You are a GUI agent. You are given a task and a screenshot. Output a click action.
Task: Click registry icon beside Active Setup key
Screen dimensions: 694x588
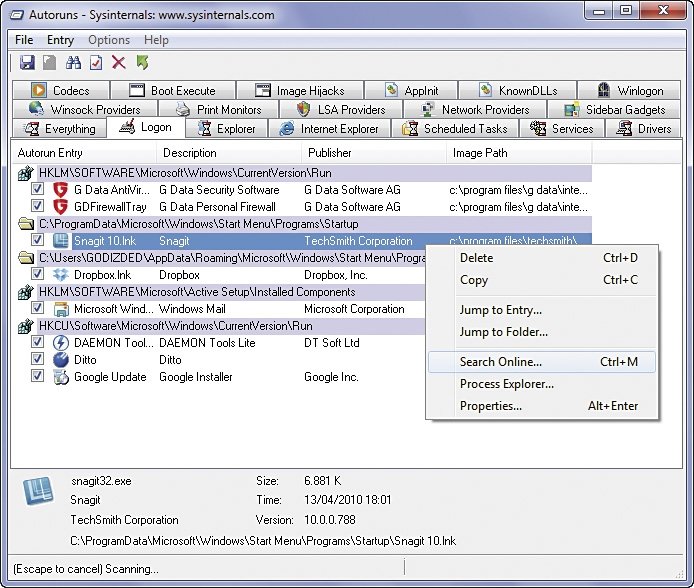[x=26, y=292]
